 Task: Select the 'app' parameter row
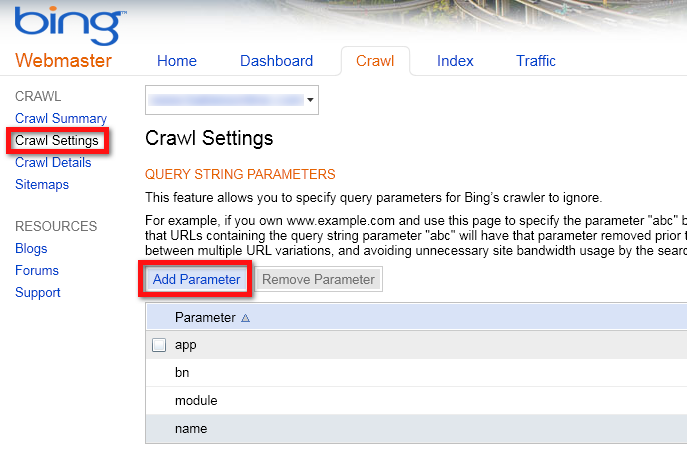pyautogui.click(x=416, y=345)
